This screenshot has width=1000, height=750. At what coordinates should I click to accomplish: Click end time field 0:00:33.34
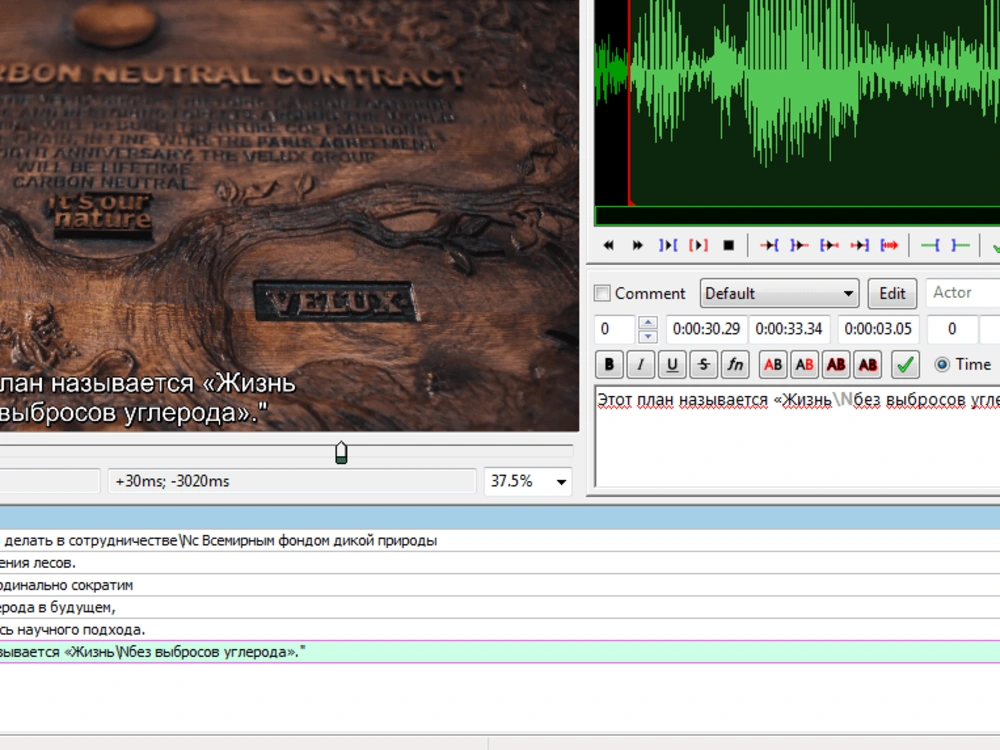(790, 329)
